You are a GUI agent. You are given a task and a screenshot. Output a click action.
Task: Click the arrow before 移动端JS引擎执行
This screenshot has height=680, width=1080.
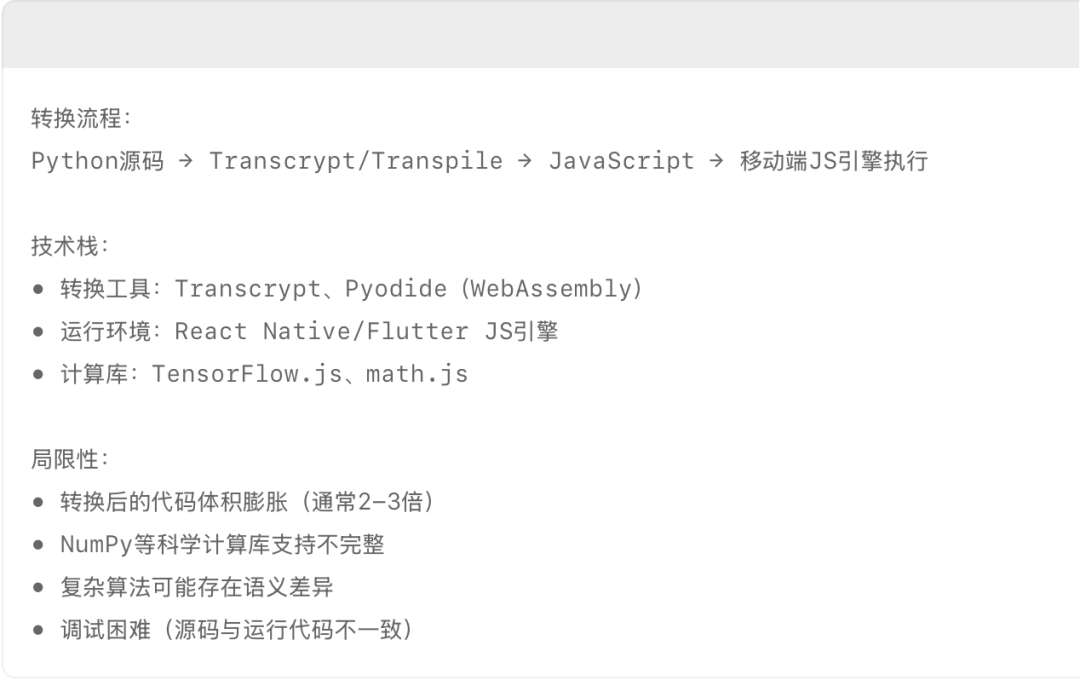(x=716, y=161)
